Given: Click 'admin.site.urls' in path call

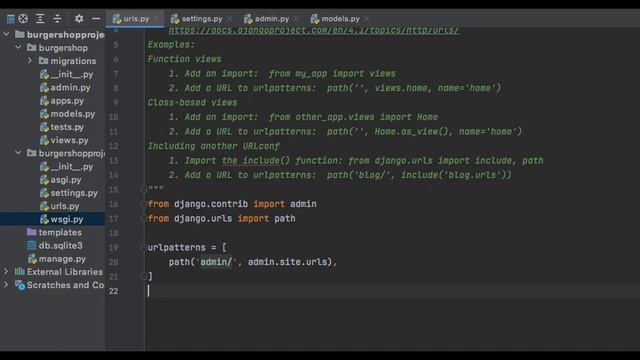Looking at the screenshot, I should tap(288, 262).
